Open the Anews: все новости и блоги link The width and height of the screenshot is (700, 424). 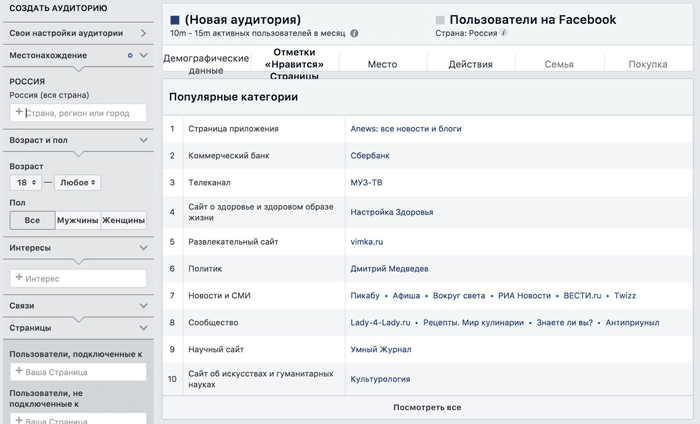coord(406,129)
